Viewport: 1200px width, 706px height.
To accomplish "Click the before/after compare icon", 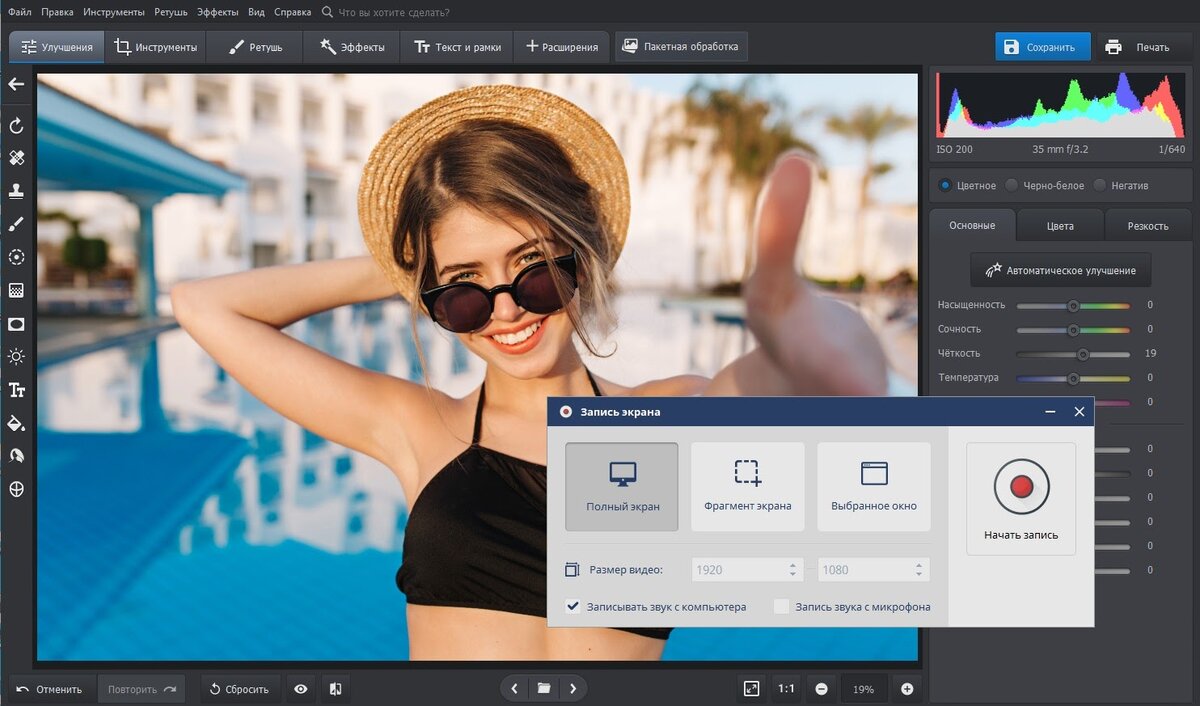I will coord(336,689).
